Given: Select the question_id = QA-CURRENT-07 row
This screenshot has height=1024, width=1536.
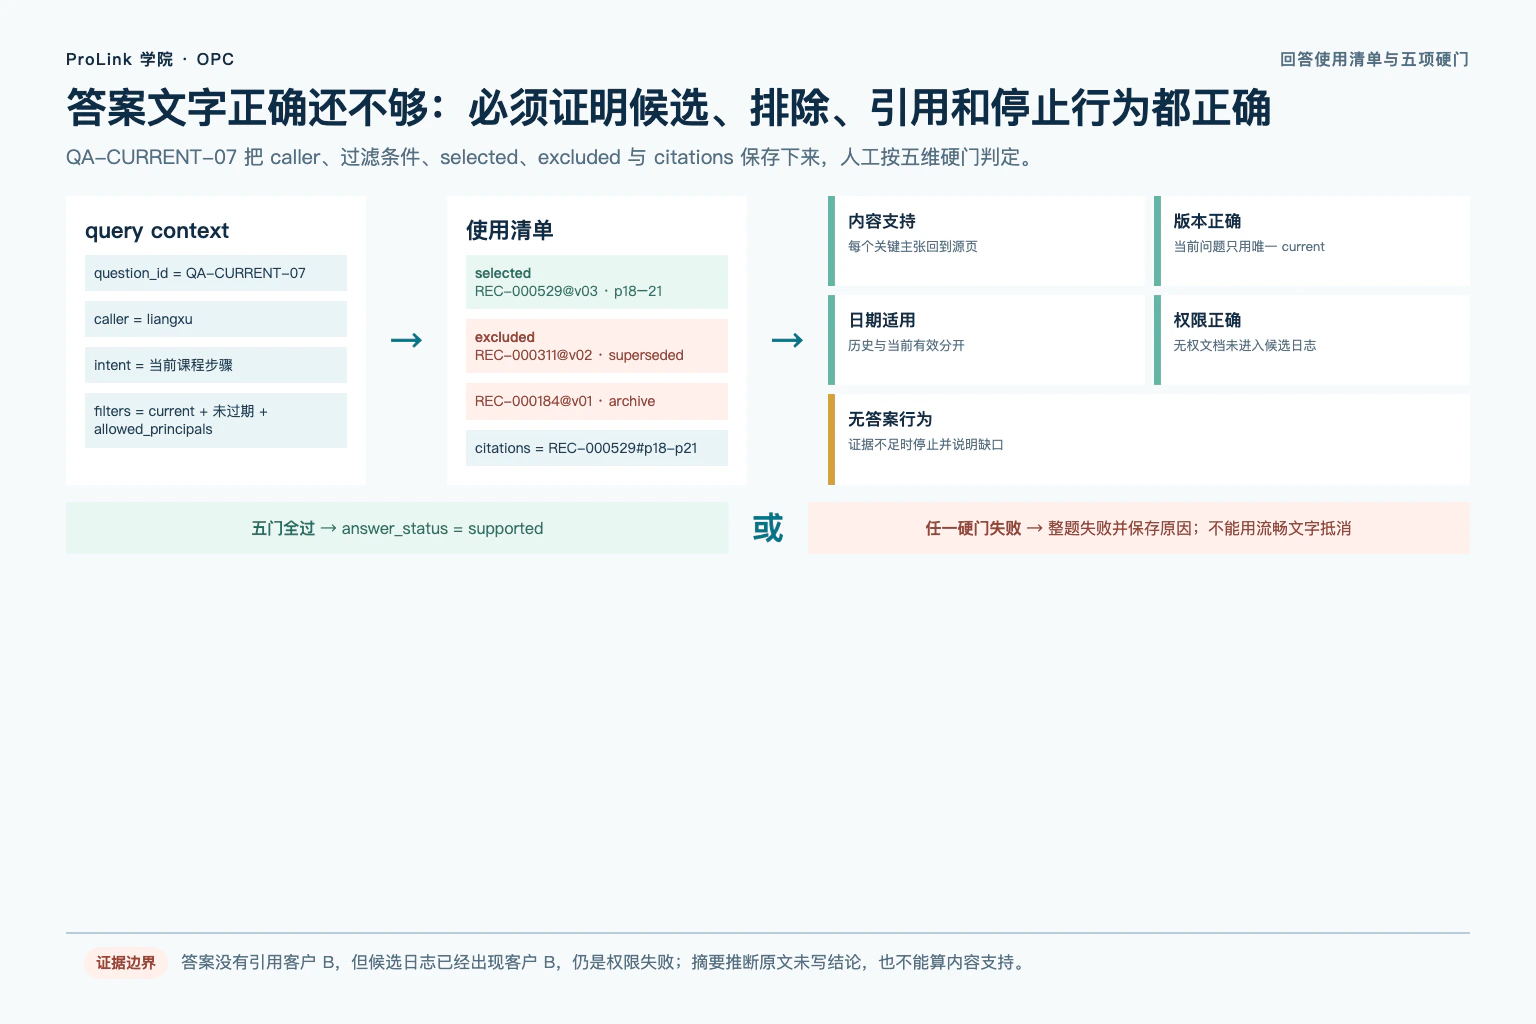Looking at the screenshot, I should [x=216, y=273].
